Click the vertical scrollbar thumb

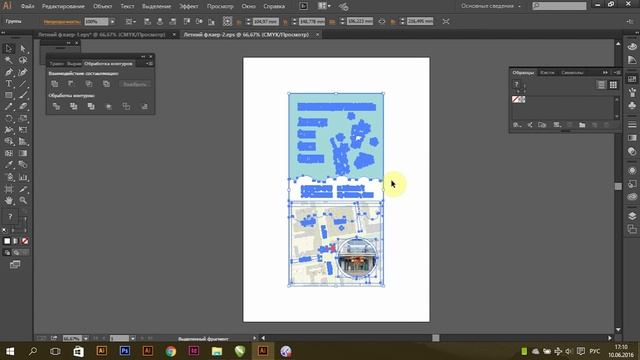pyautogui.click(x=618, y=186)
